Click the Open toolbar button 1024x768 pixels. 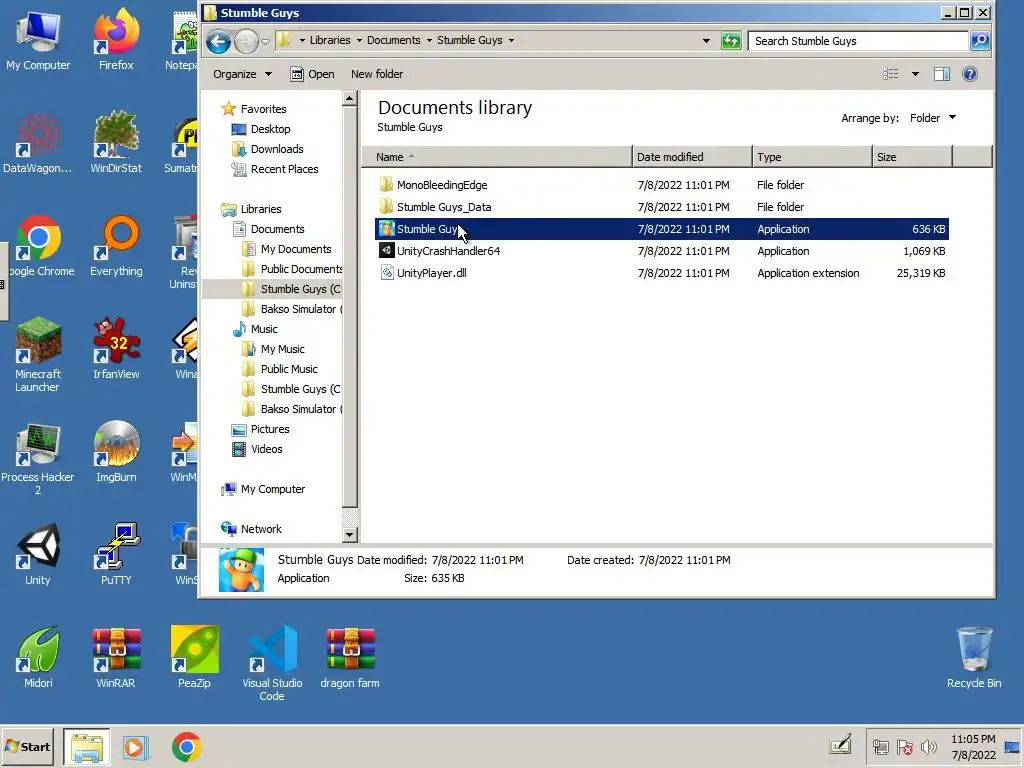click(312, 74)
